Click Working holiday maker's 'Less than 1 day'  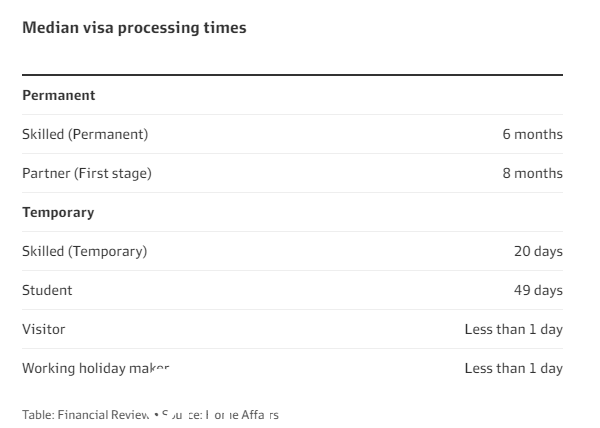(514, 369)
